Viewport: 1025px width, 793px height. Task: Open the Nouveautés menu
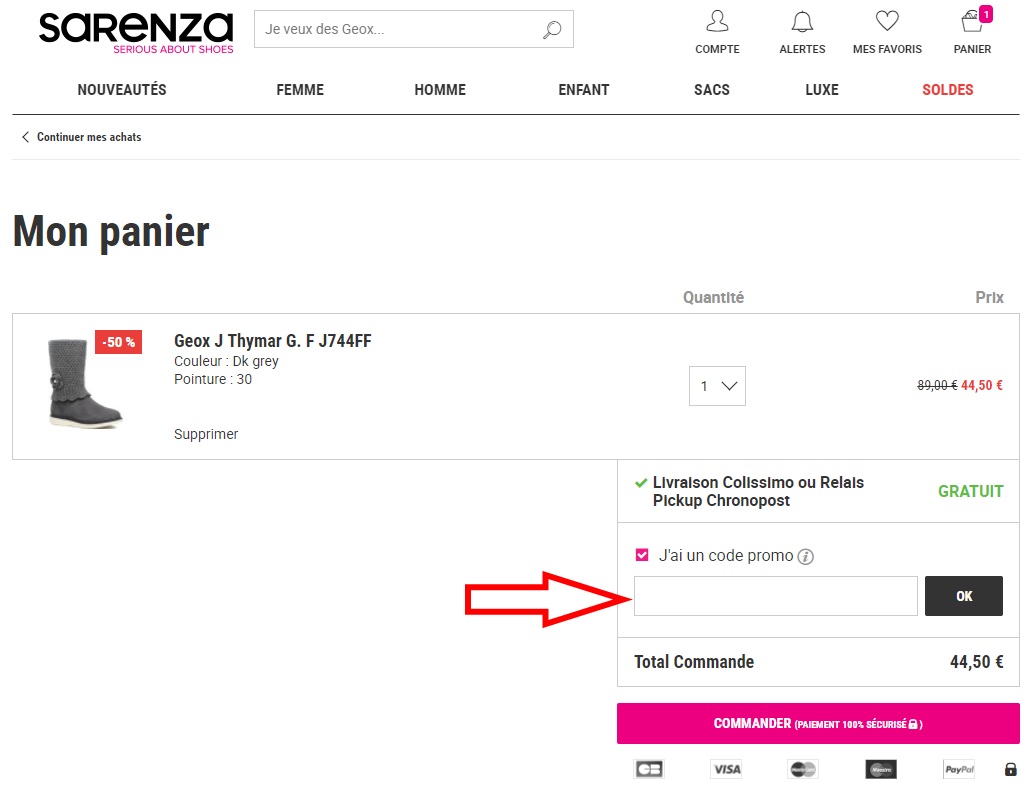(122, 90)
